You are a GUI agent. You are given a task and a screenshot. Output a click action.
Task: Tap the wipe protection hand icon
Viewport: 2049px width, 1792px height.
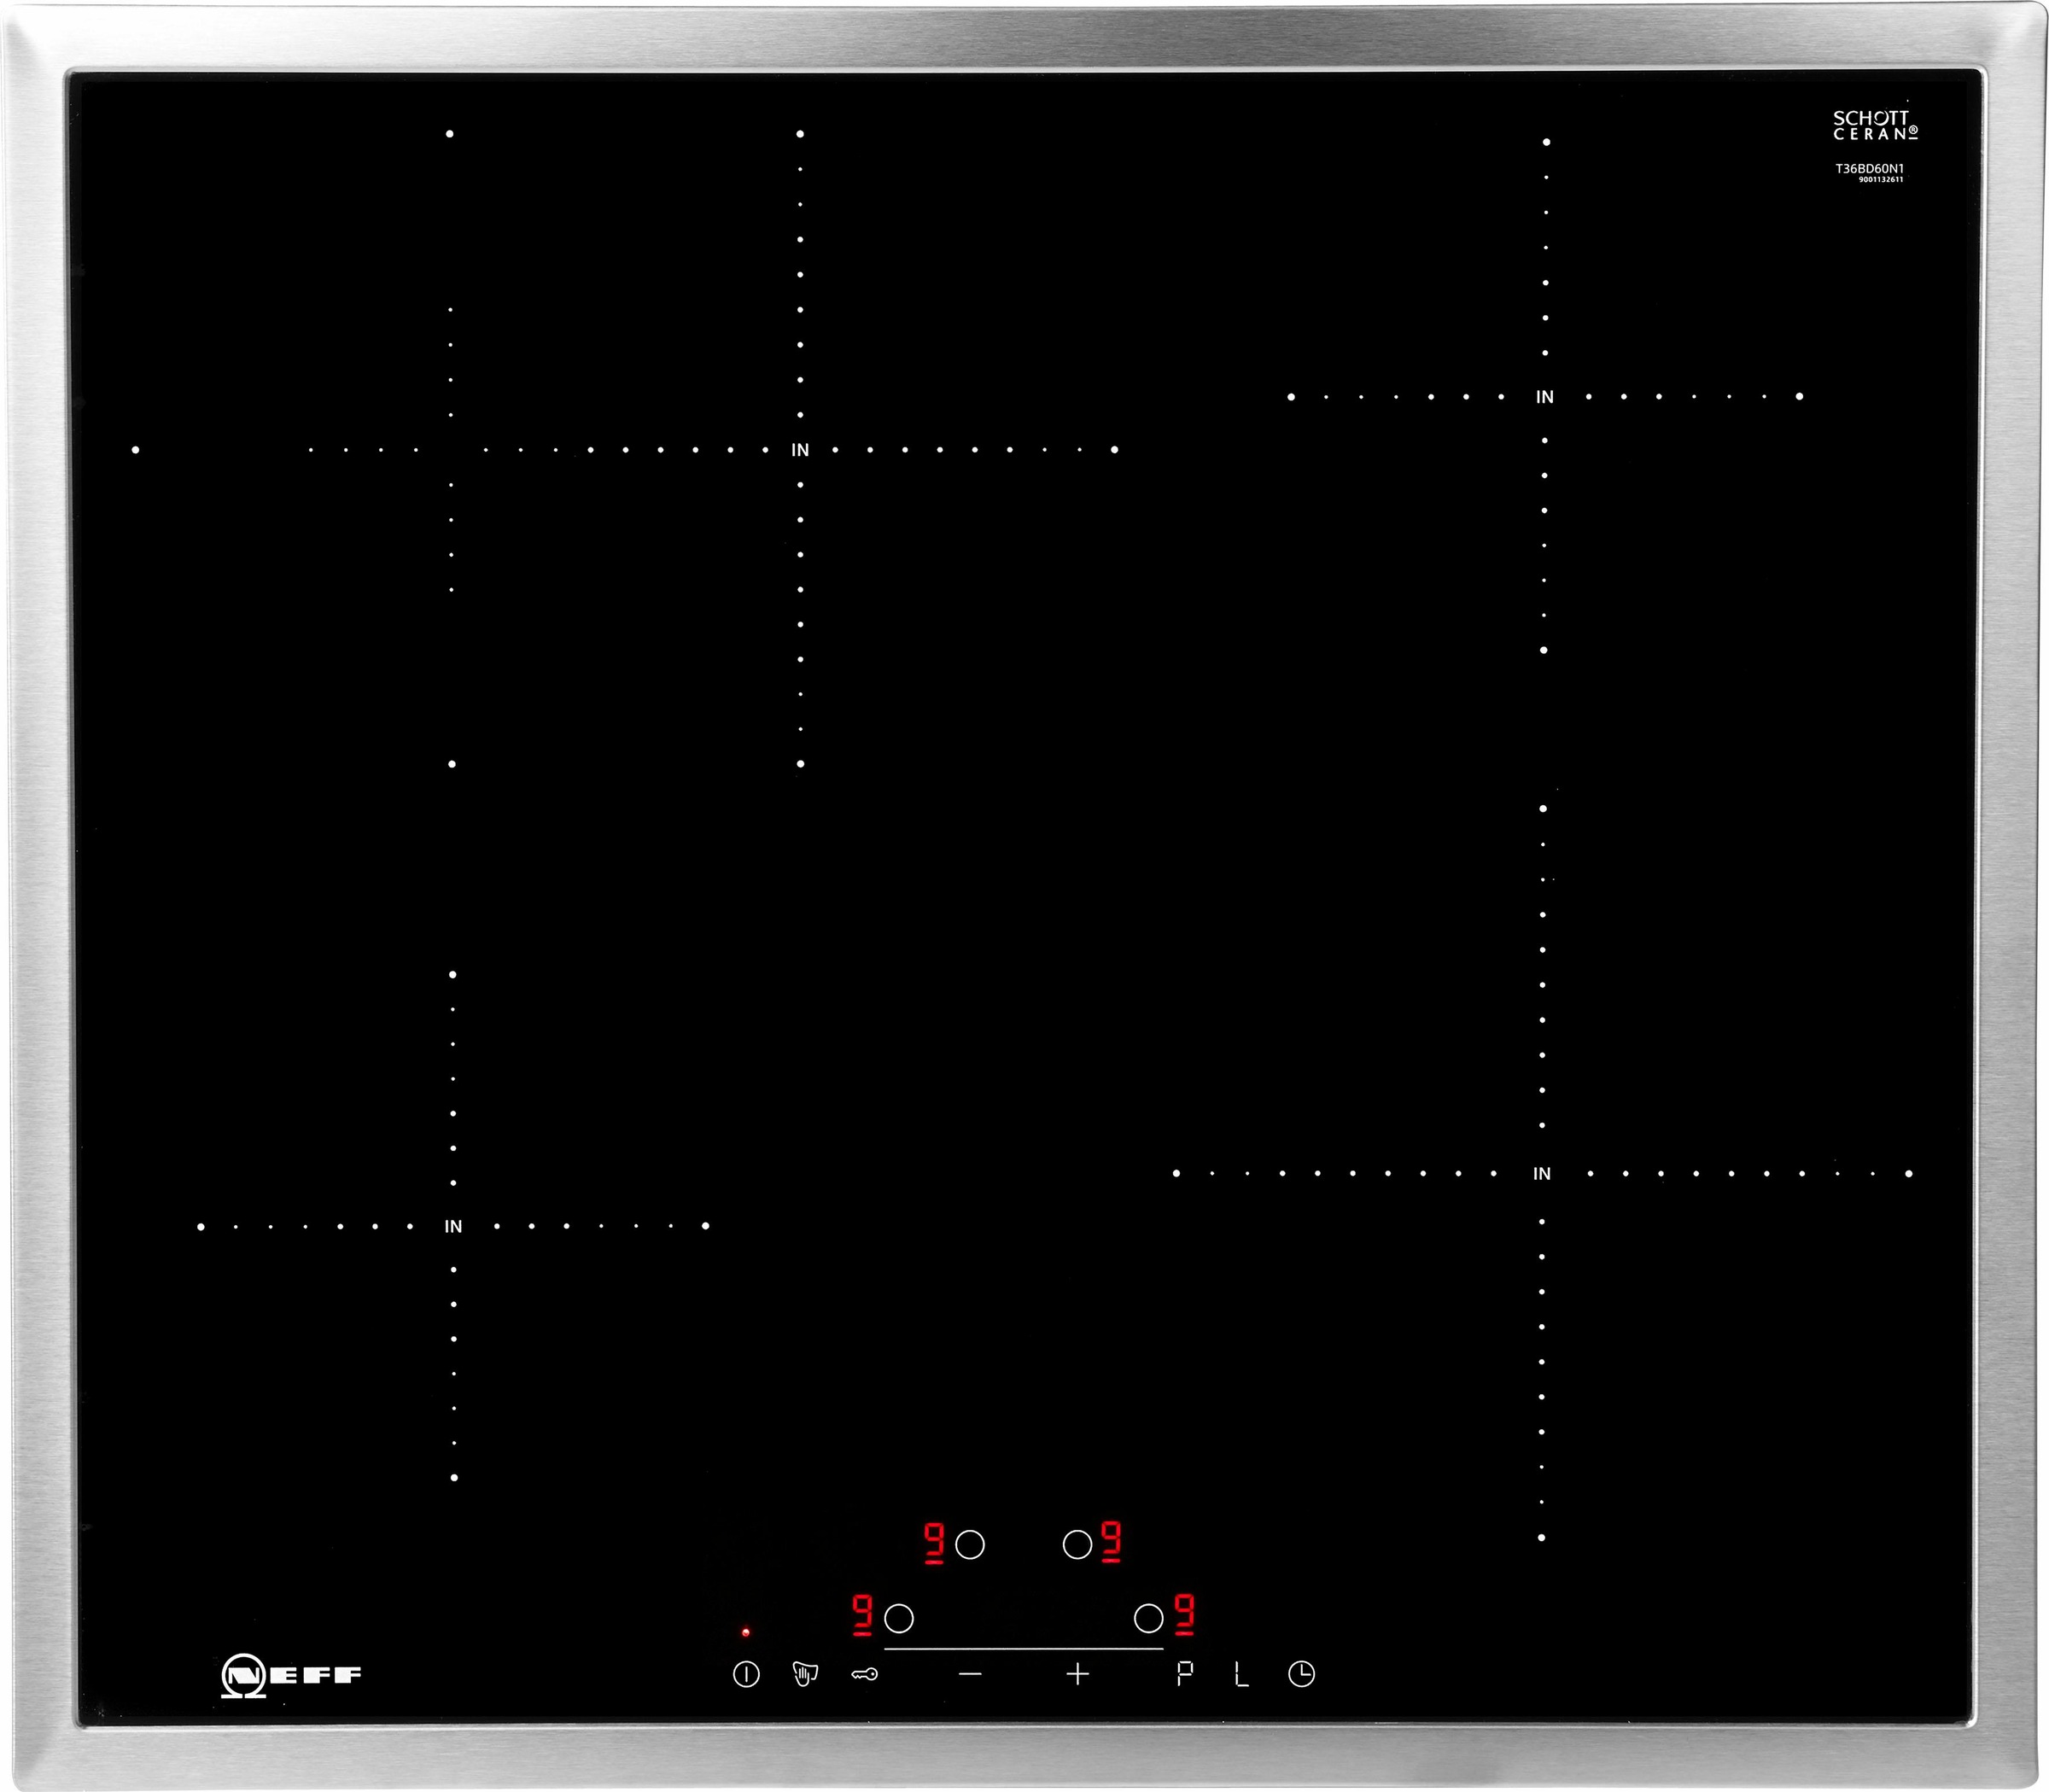coord(805,1673)
